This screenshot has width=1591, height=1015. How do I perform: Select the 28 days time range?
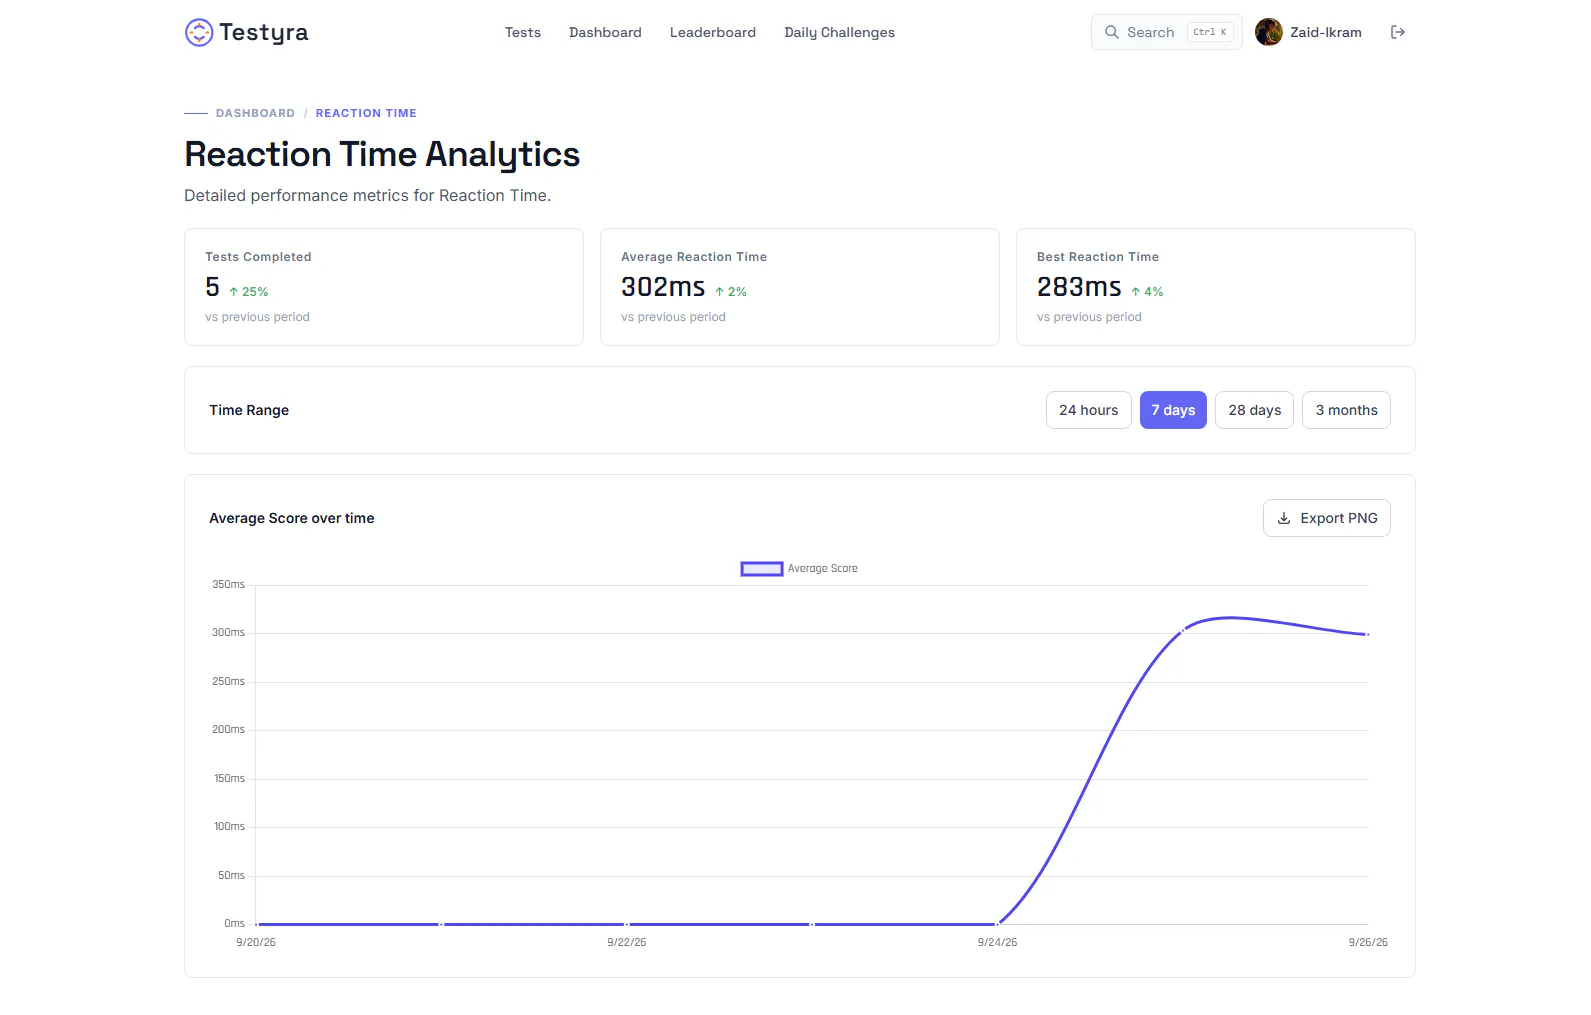click(1255, 410)
